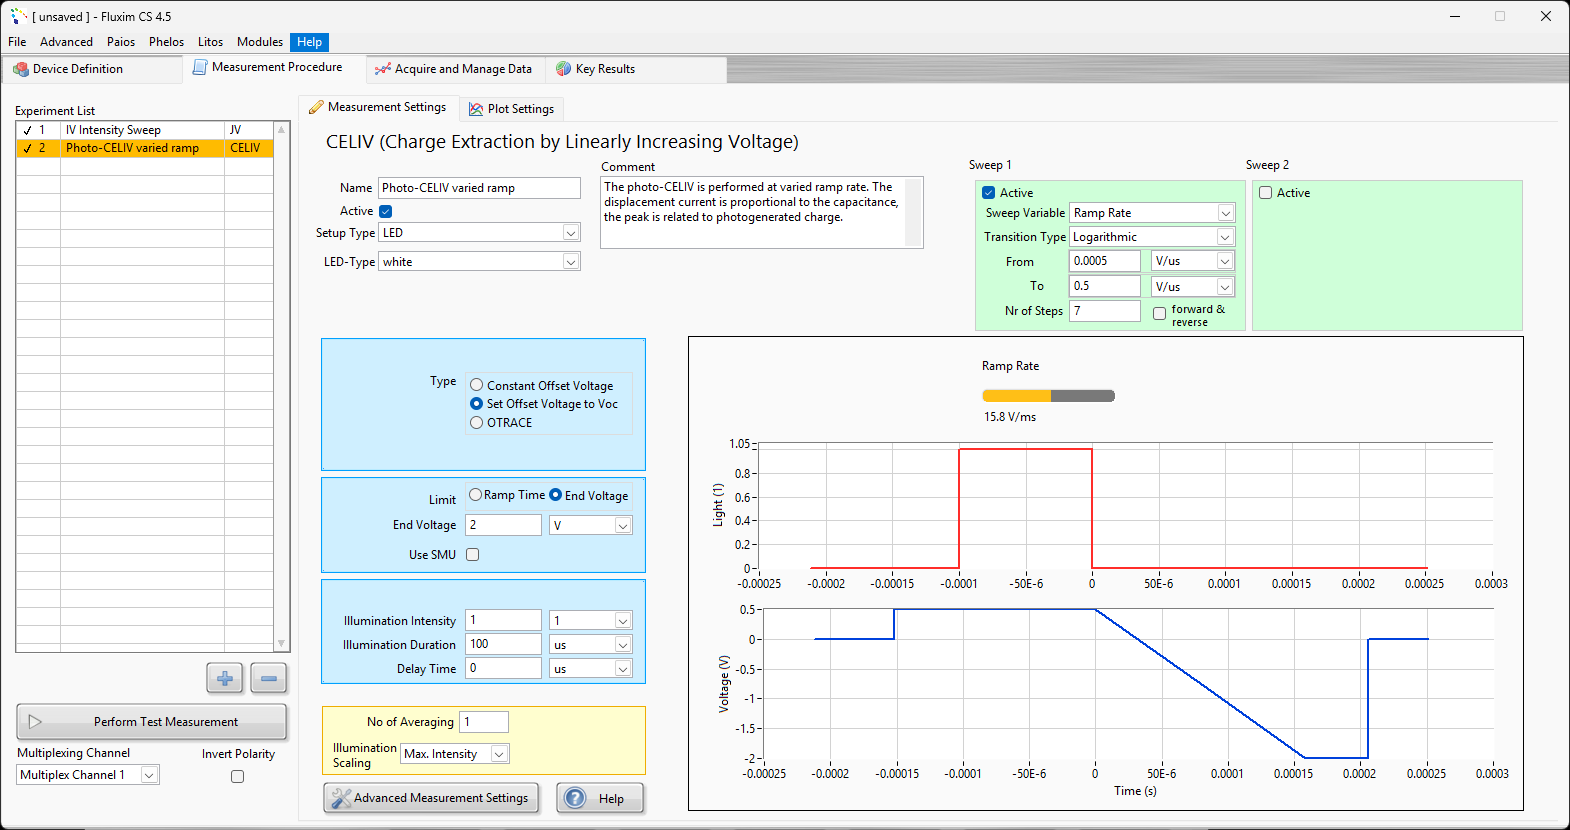This screenshot has width=1570, height=830.
Task: Uncheck the experiment Active checkbox
Action: [385, 211]
